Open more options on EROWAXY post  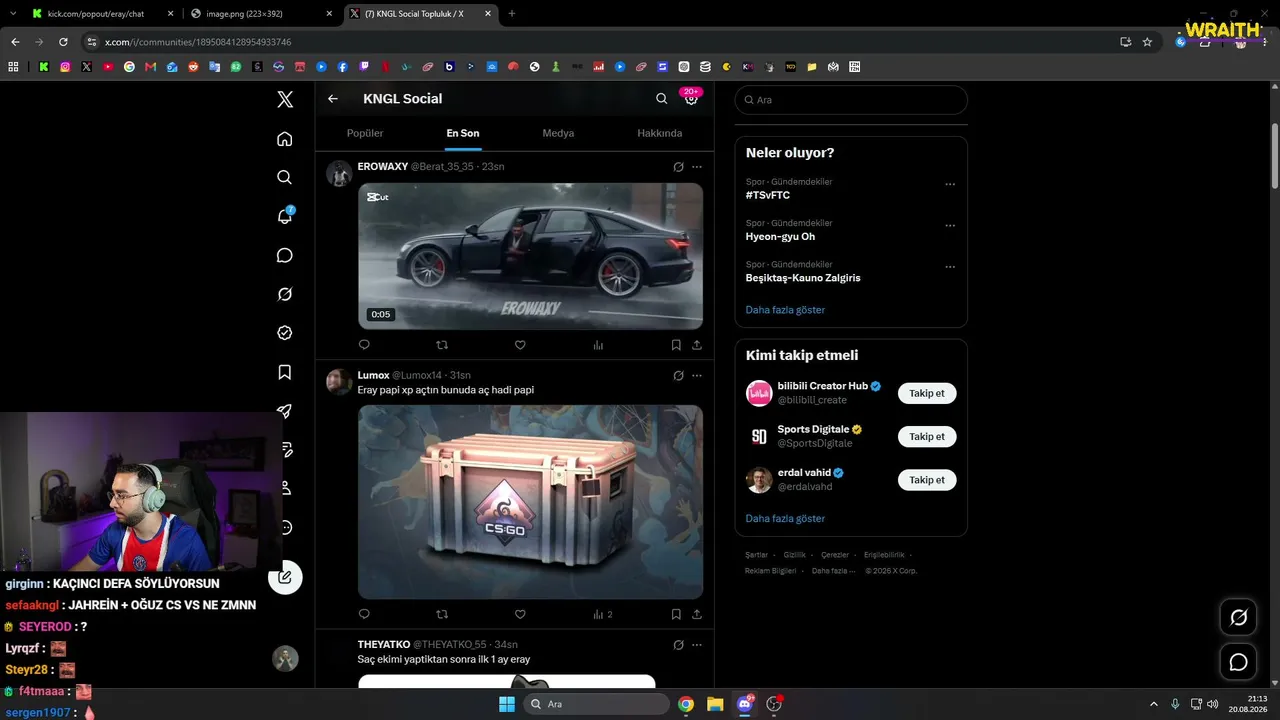(x=697, y=167)
